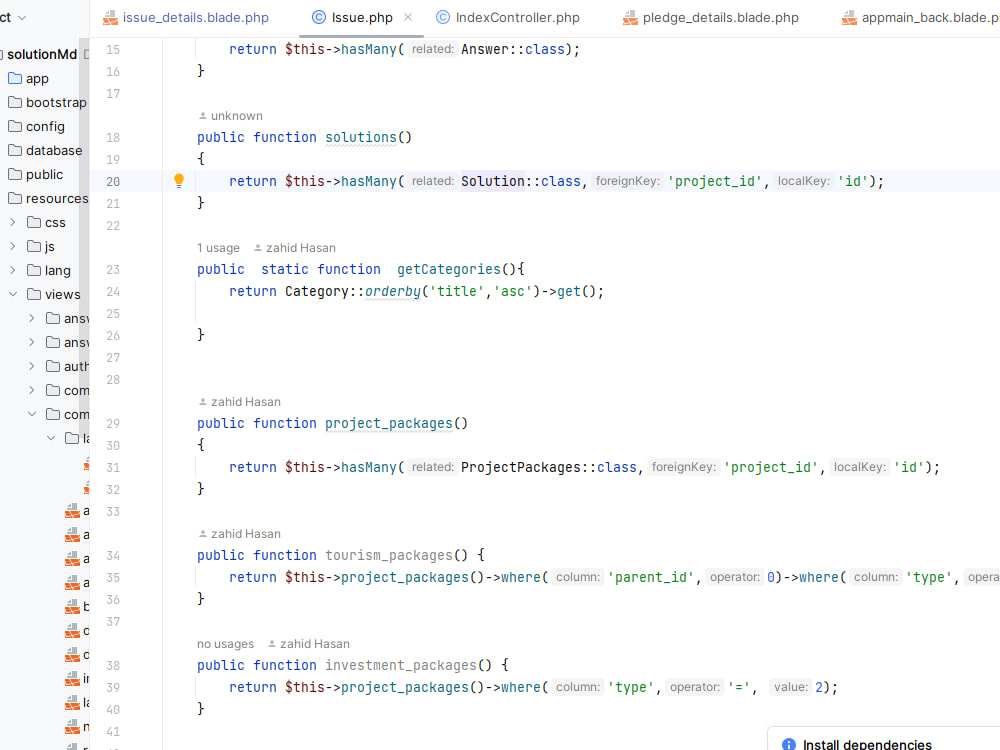Viewport: 1000px width, 750px height.
Task: Click Solution::class on line 20
Action: [x=520, y=181]
